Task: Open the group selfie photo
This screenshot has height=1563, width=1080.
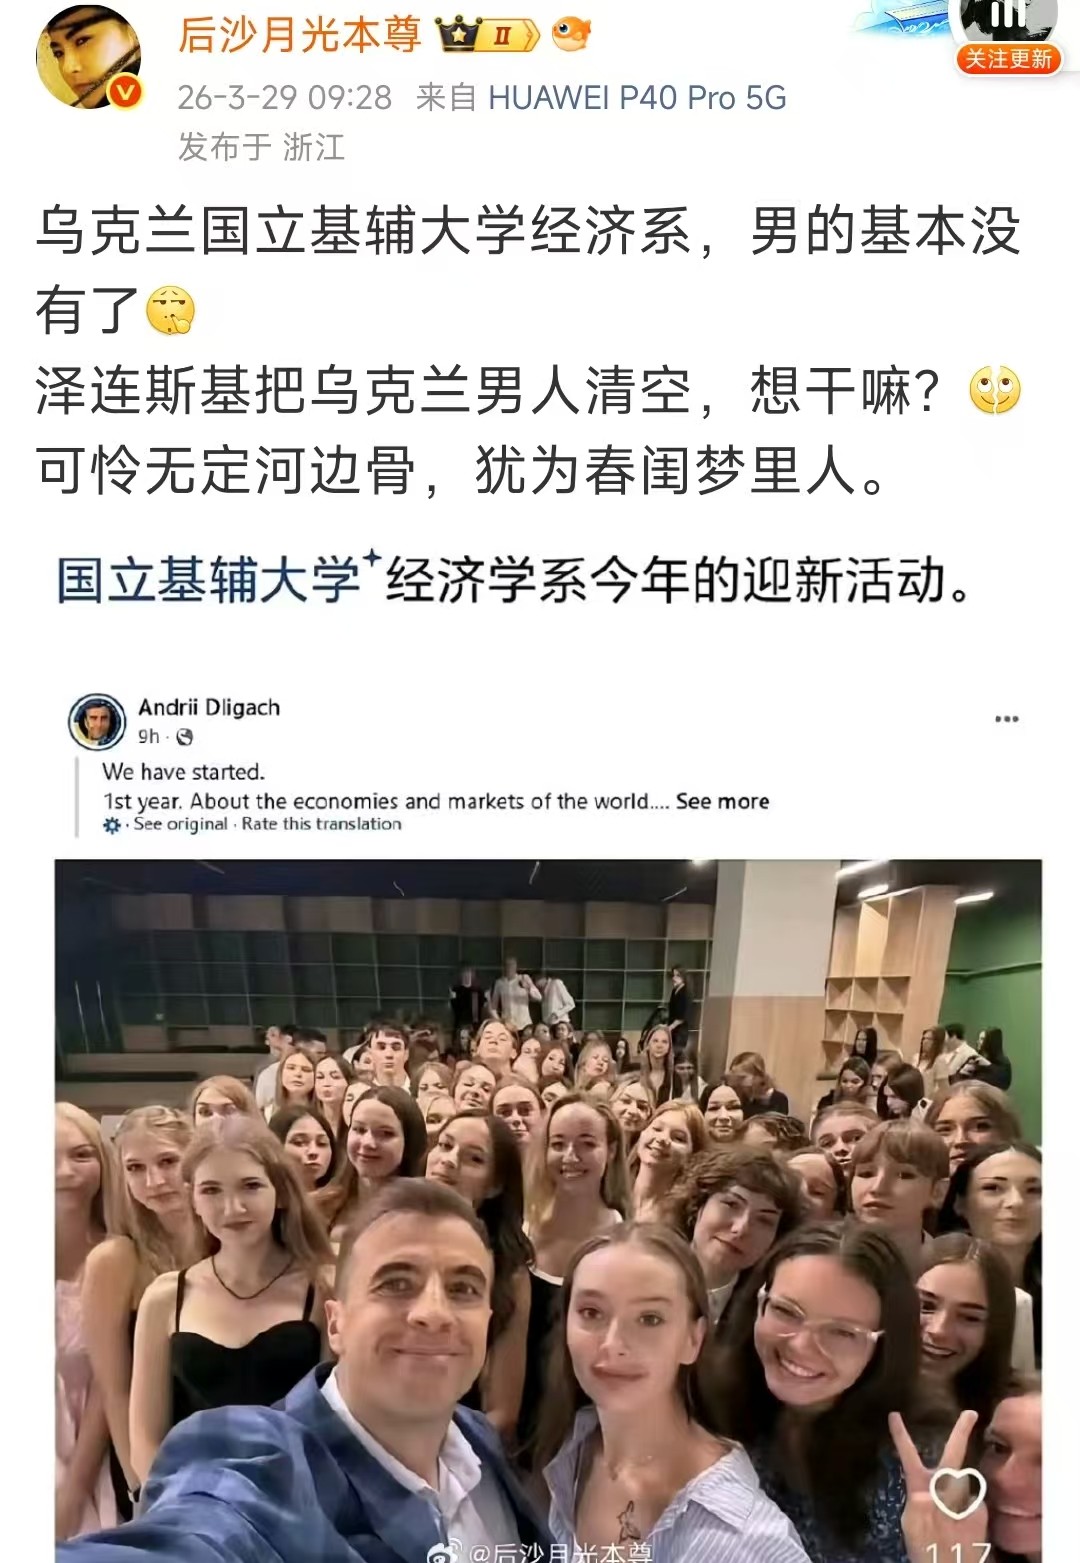Action: (548, 1210)
